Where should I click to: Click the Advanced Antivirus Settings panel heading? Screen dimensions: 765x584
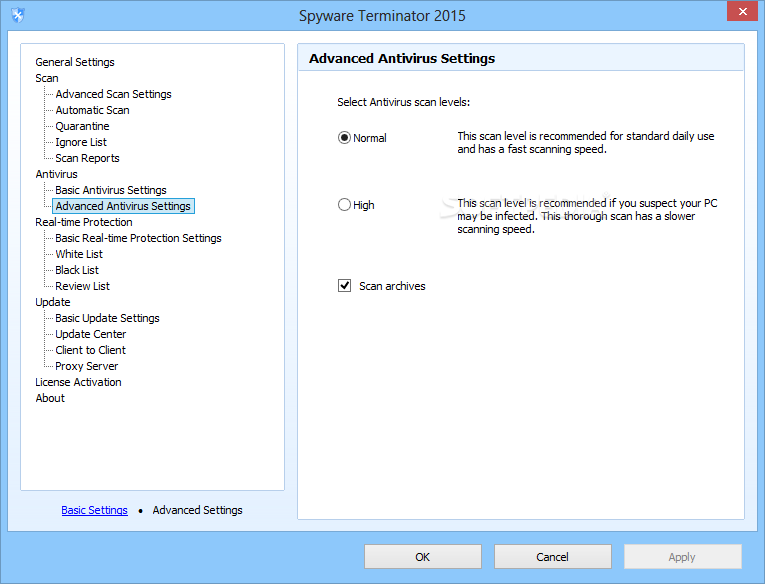(402, 59)
